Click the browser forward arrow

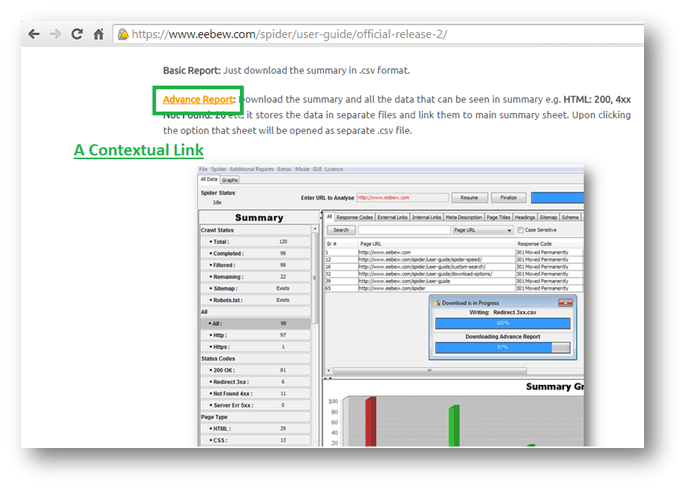(55, 34)
